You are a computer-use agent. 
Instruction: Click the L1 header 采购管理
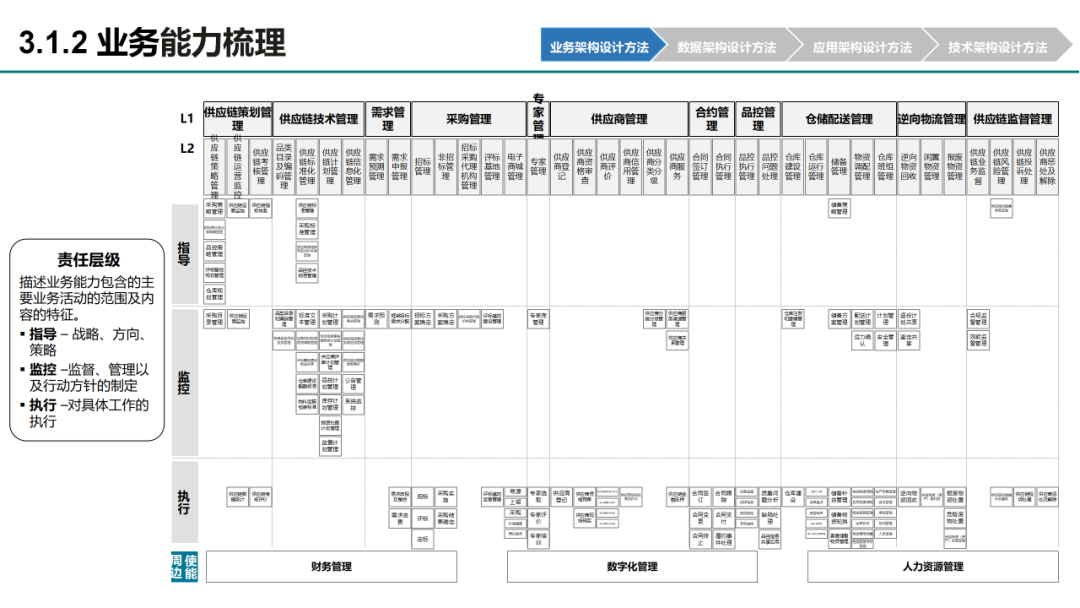coord(468,118)
